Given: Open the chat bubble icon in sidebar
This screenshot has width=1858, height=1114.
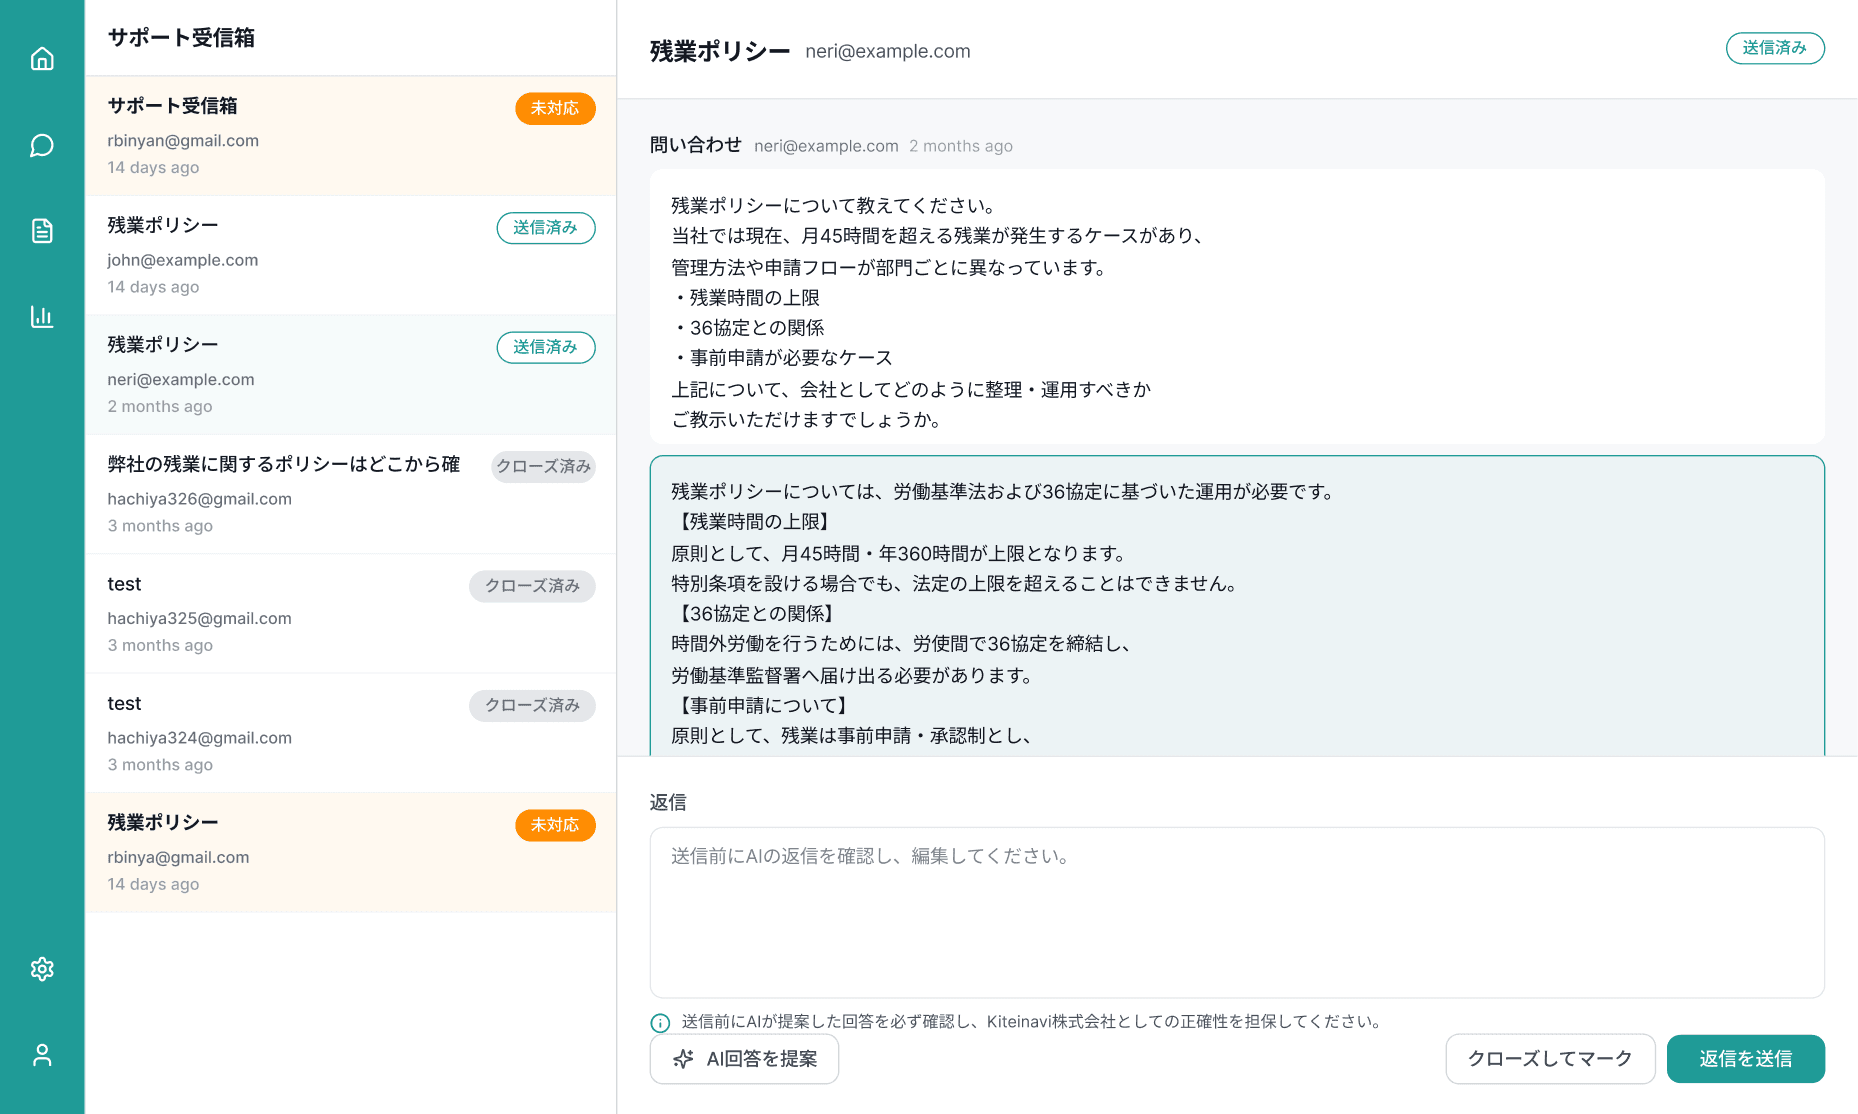Looking at the screenshot, I should coord(42,146).
